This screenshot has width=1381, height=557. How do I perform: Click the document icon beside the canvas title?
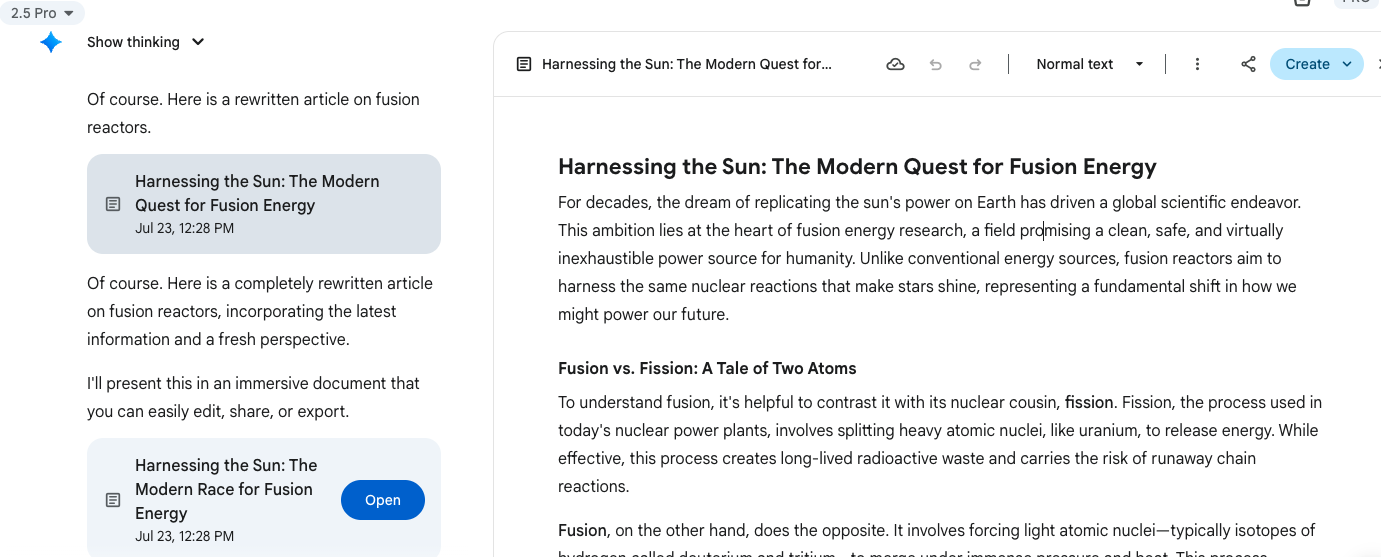pyautogui.click(x=524, y=64)
